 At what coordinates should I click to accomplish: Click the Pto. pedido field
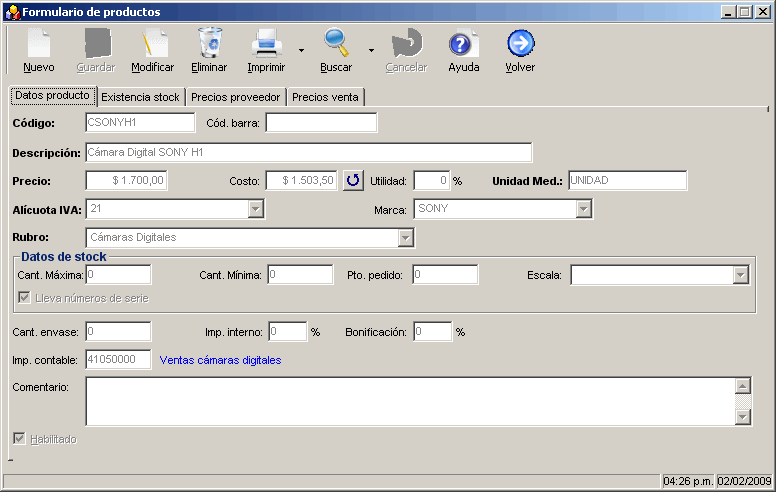point(445,275)
